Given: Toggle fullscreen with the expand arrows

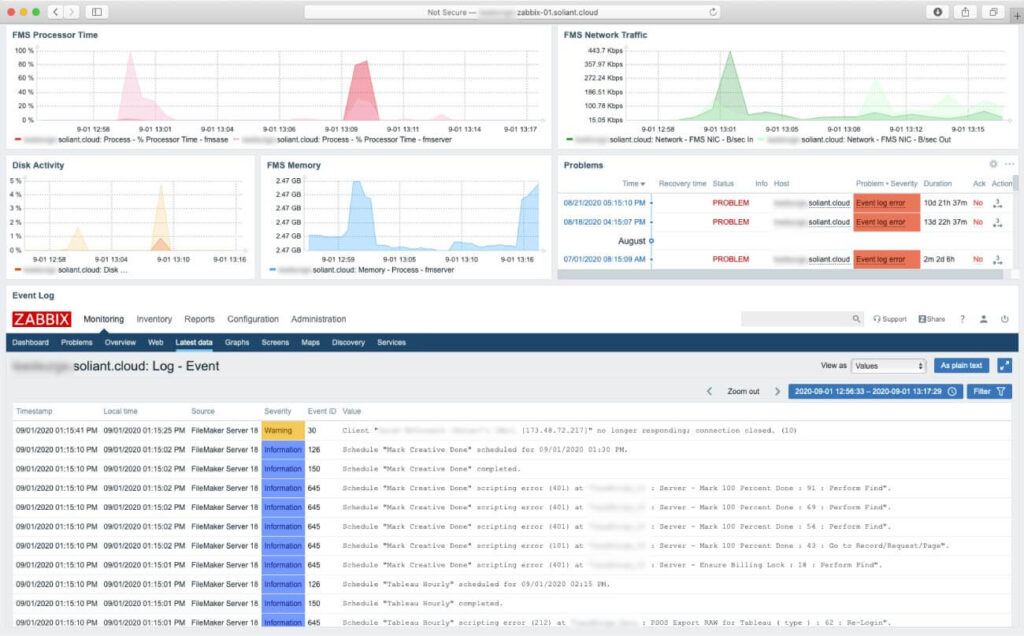Looking at the screenshot, I should 1004,365.
